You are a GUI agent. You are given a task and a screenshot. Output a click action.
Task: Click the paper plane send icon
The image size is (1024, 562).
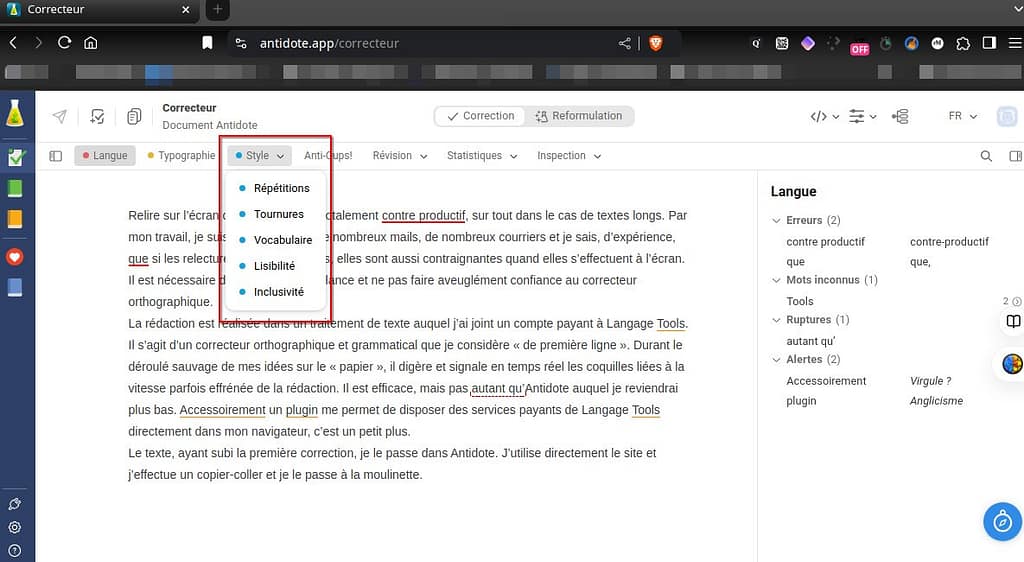(x=60, y=116)
